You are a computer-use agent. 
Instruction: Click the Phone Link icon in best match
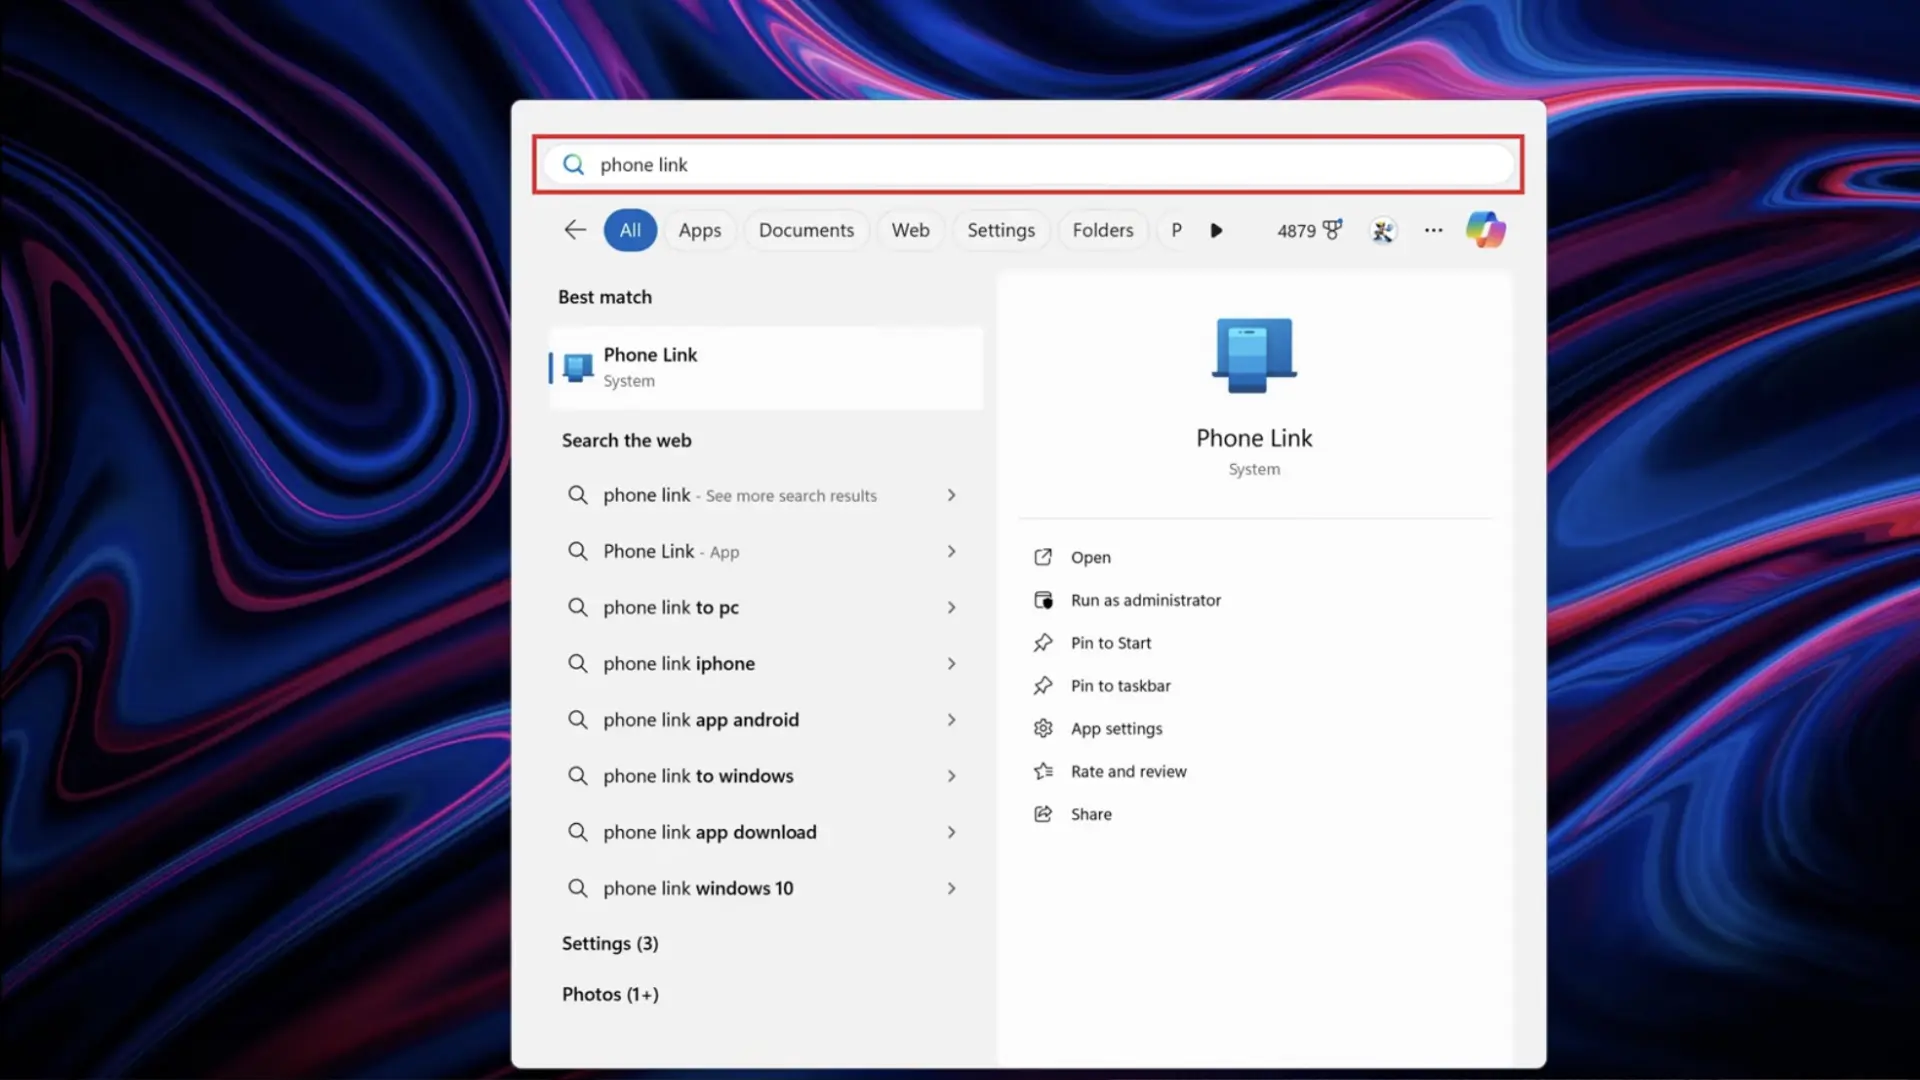pyautogui.click(x=577, y=368)
